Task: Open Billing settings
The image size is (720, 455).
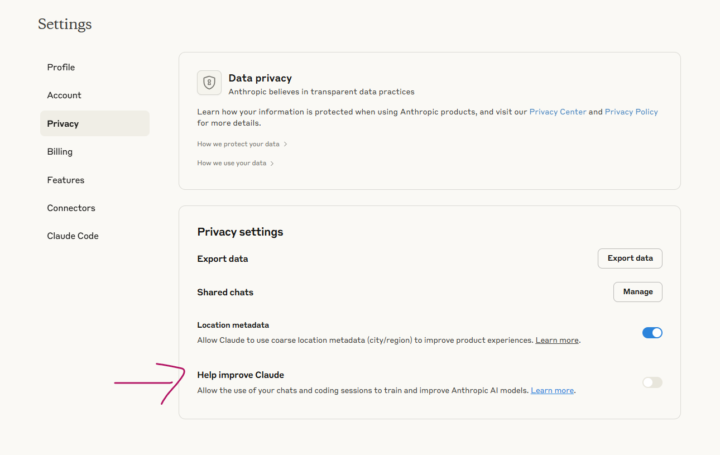Action: pos(60,152)
